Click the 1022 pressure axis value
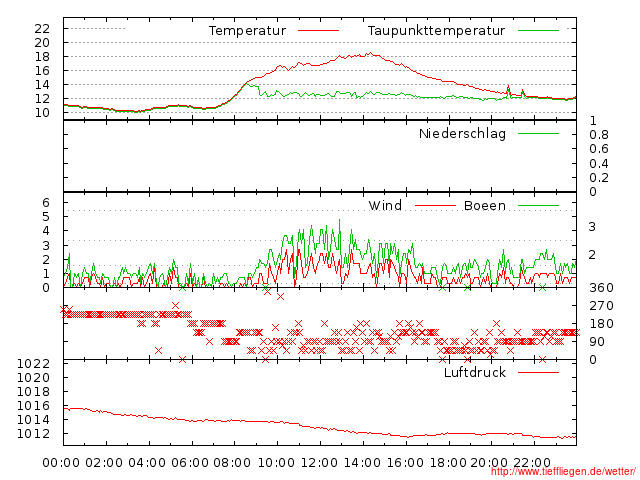 coord(33,364)
